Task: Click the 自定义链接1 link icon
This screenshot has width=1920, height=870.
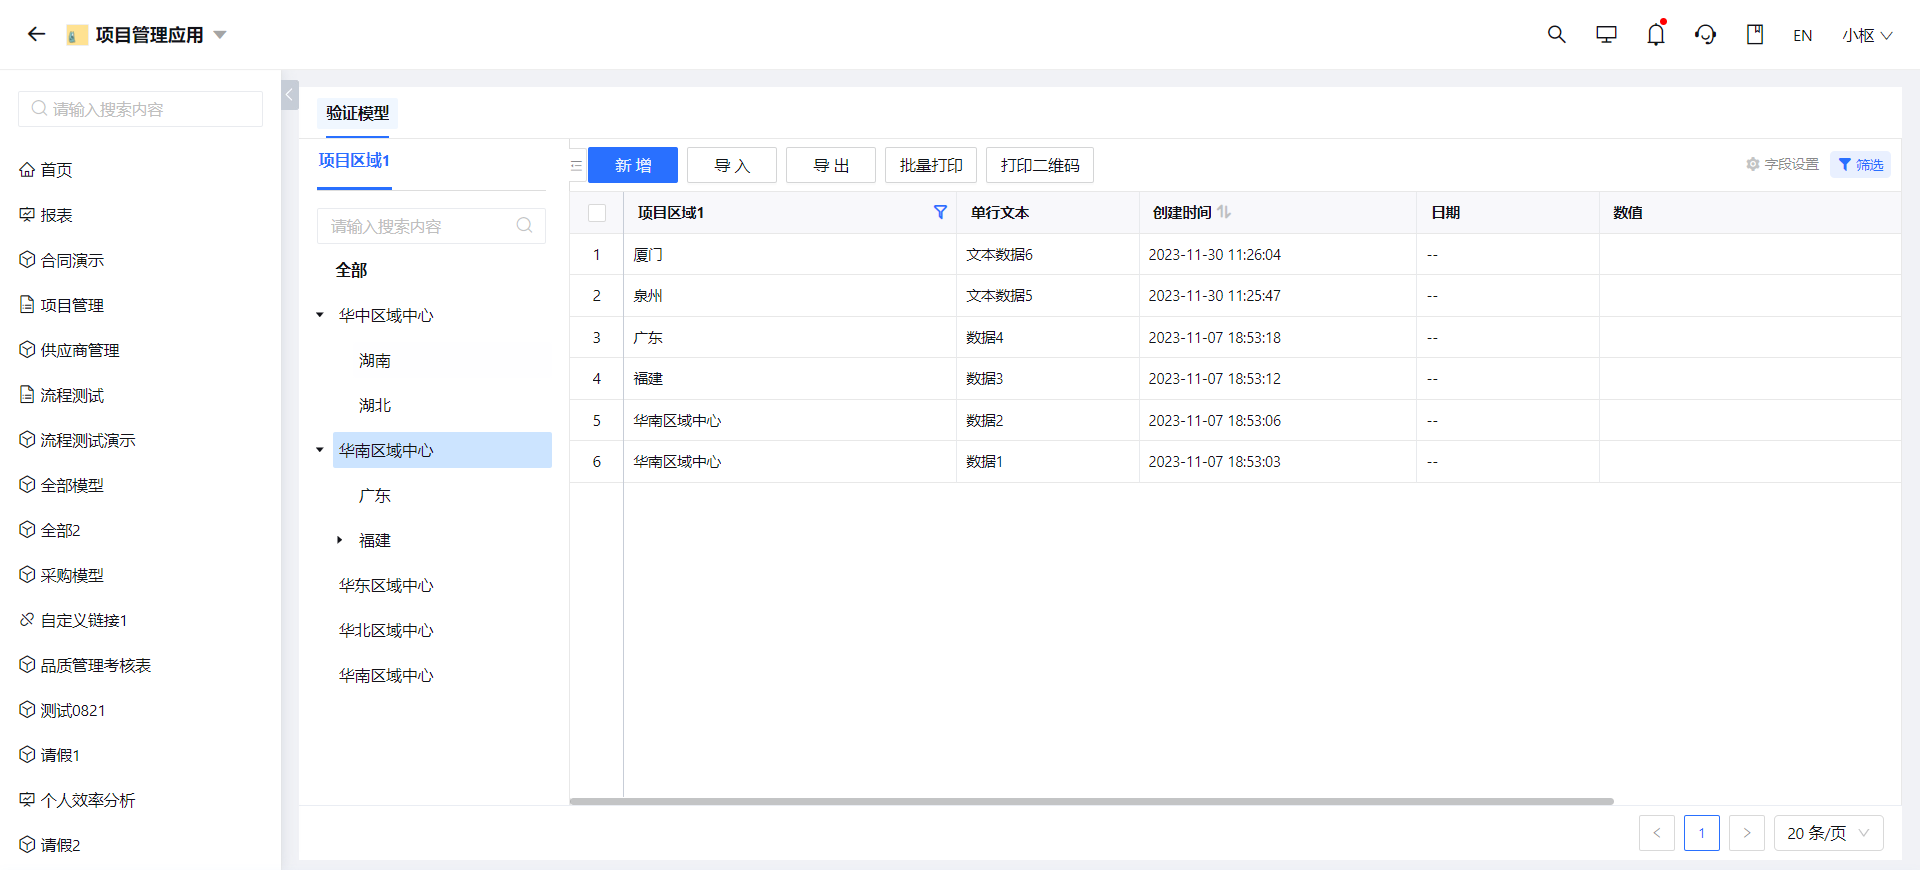Action: (27, 619)
